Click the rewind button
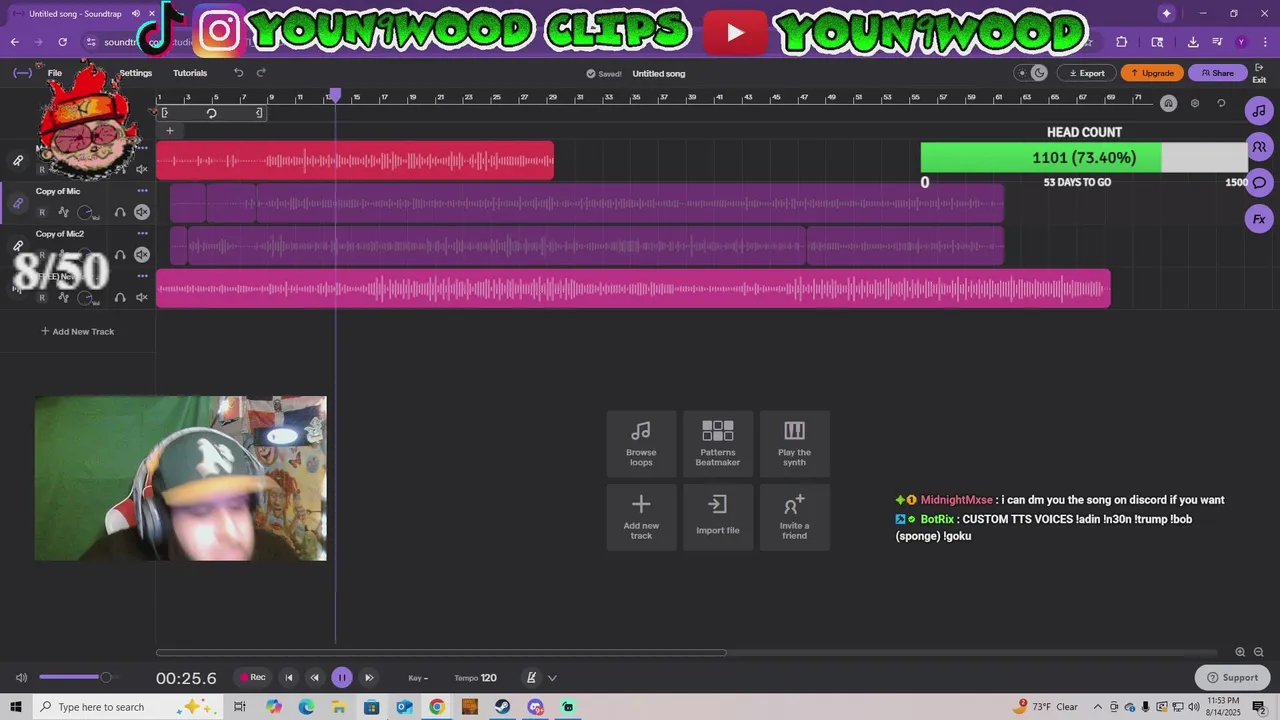Viewport: 1280px width, 720px height. pos(314,678)
